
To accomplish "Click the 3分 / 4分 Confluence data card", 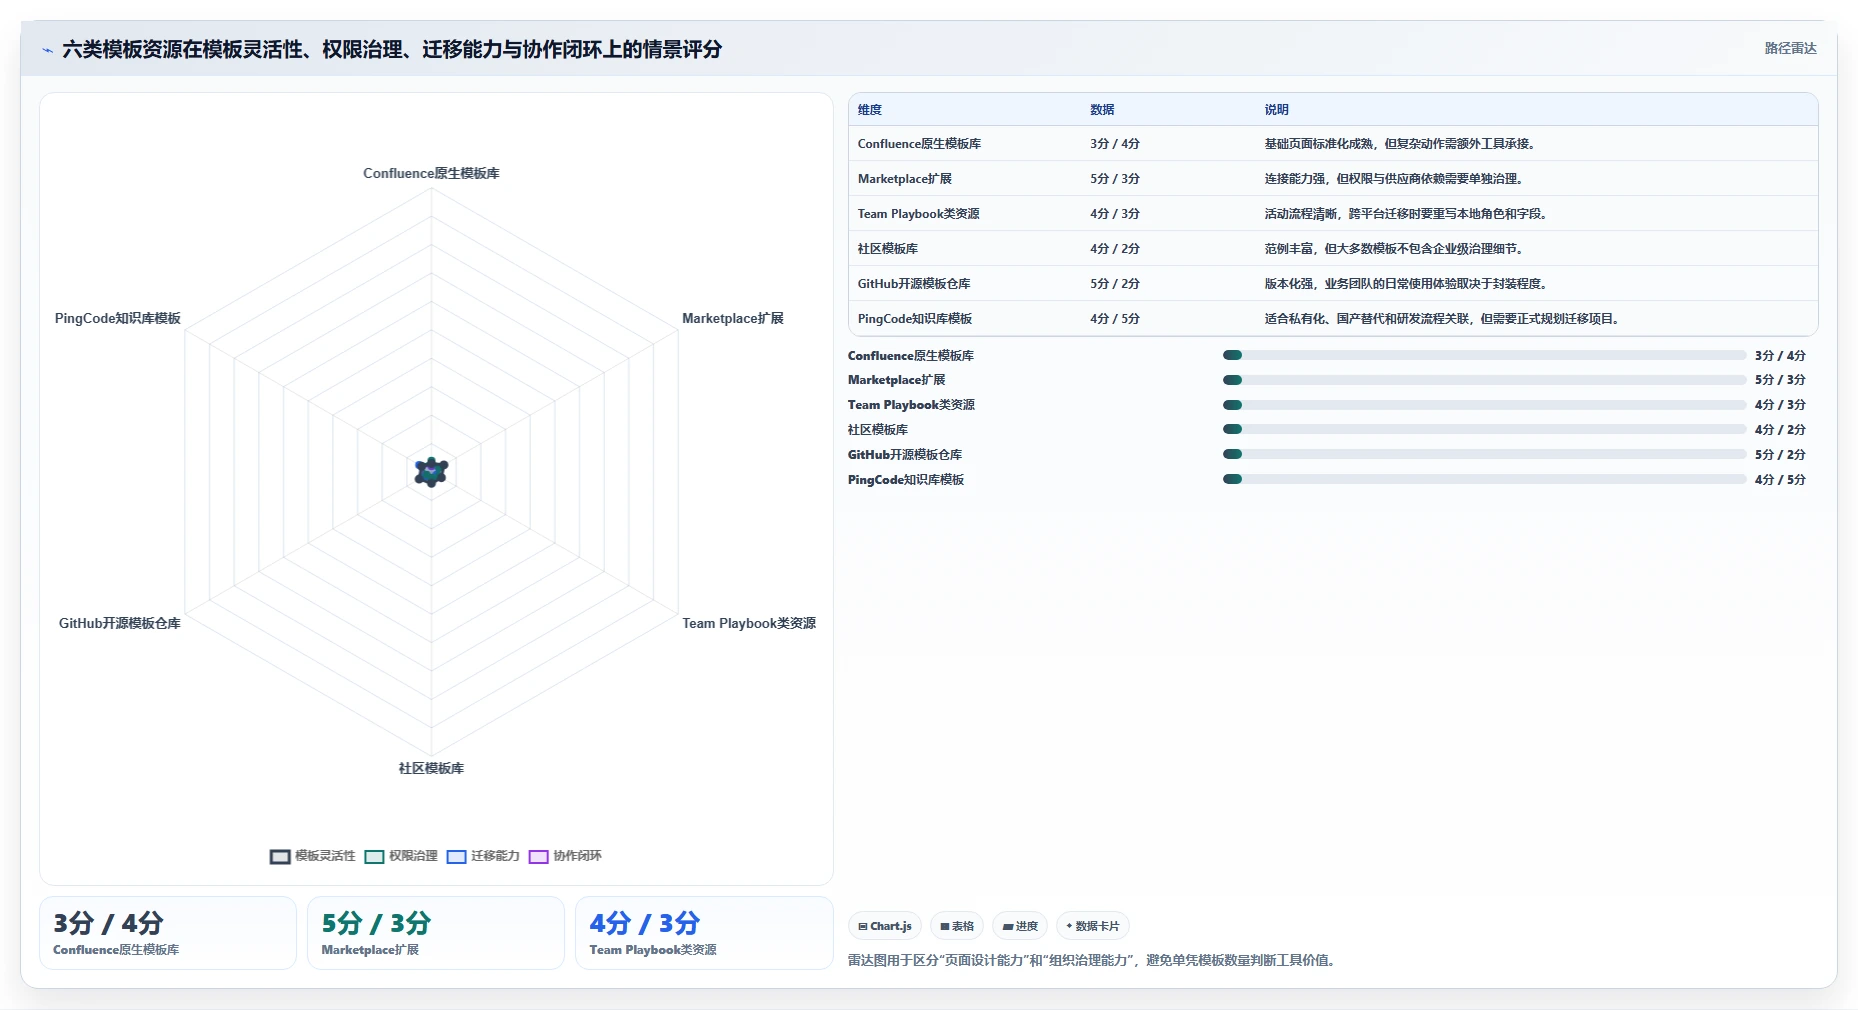I will pyautogui.click(x=168, y=933).
